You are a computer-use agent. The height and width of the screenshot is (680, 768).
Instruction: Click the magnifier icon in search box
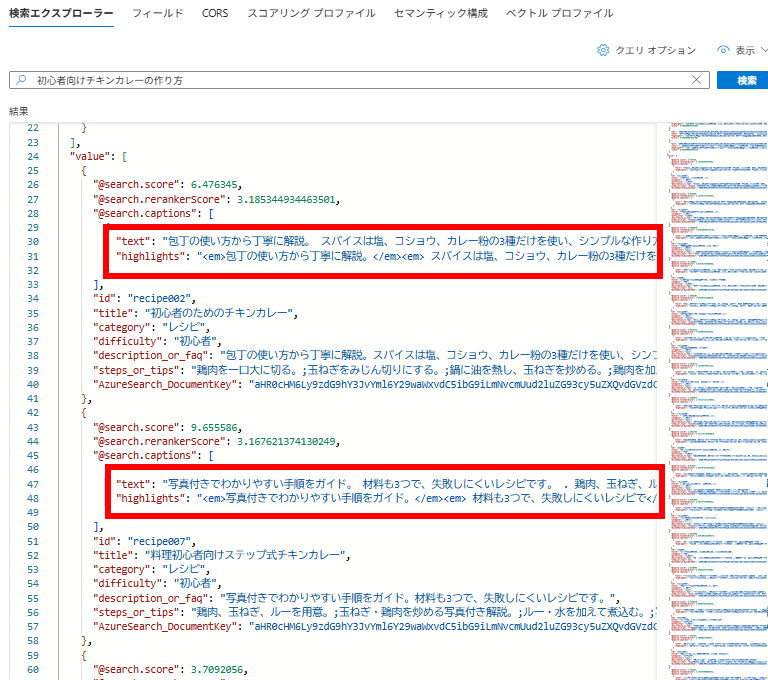[21, 80]
